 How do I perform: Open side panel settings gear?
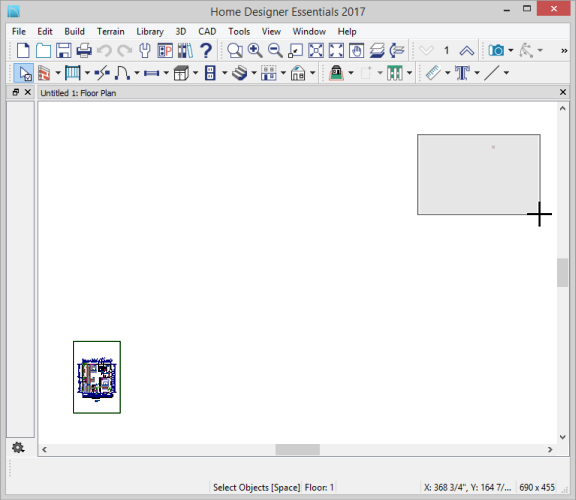click(x=18, y=447)
